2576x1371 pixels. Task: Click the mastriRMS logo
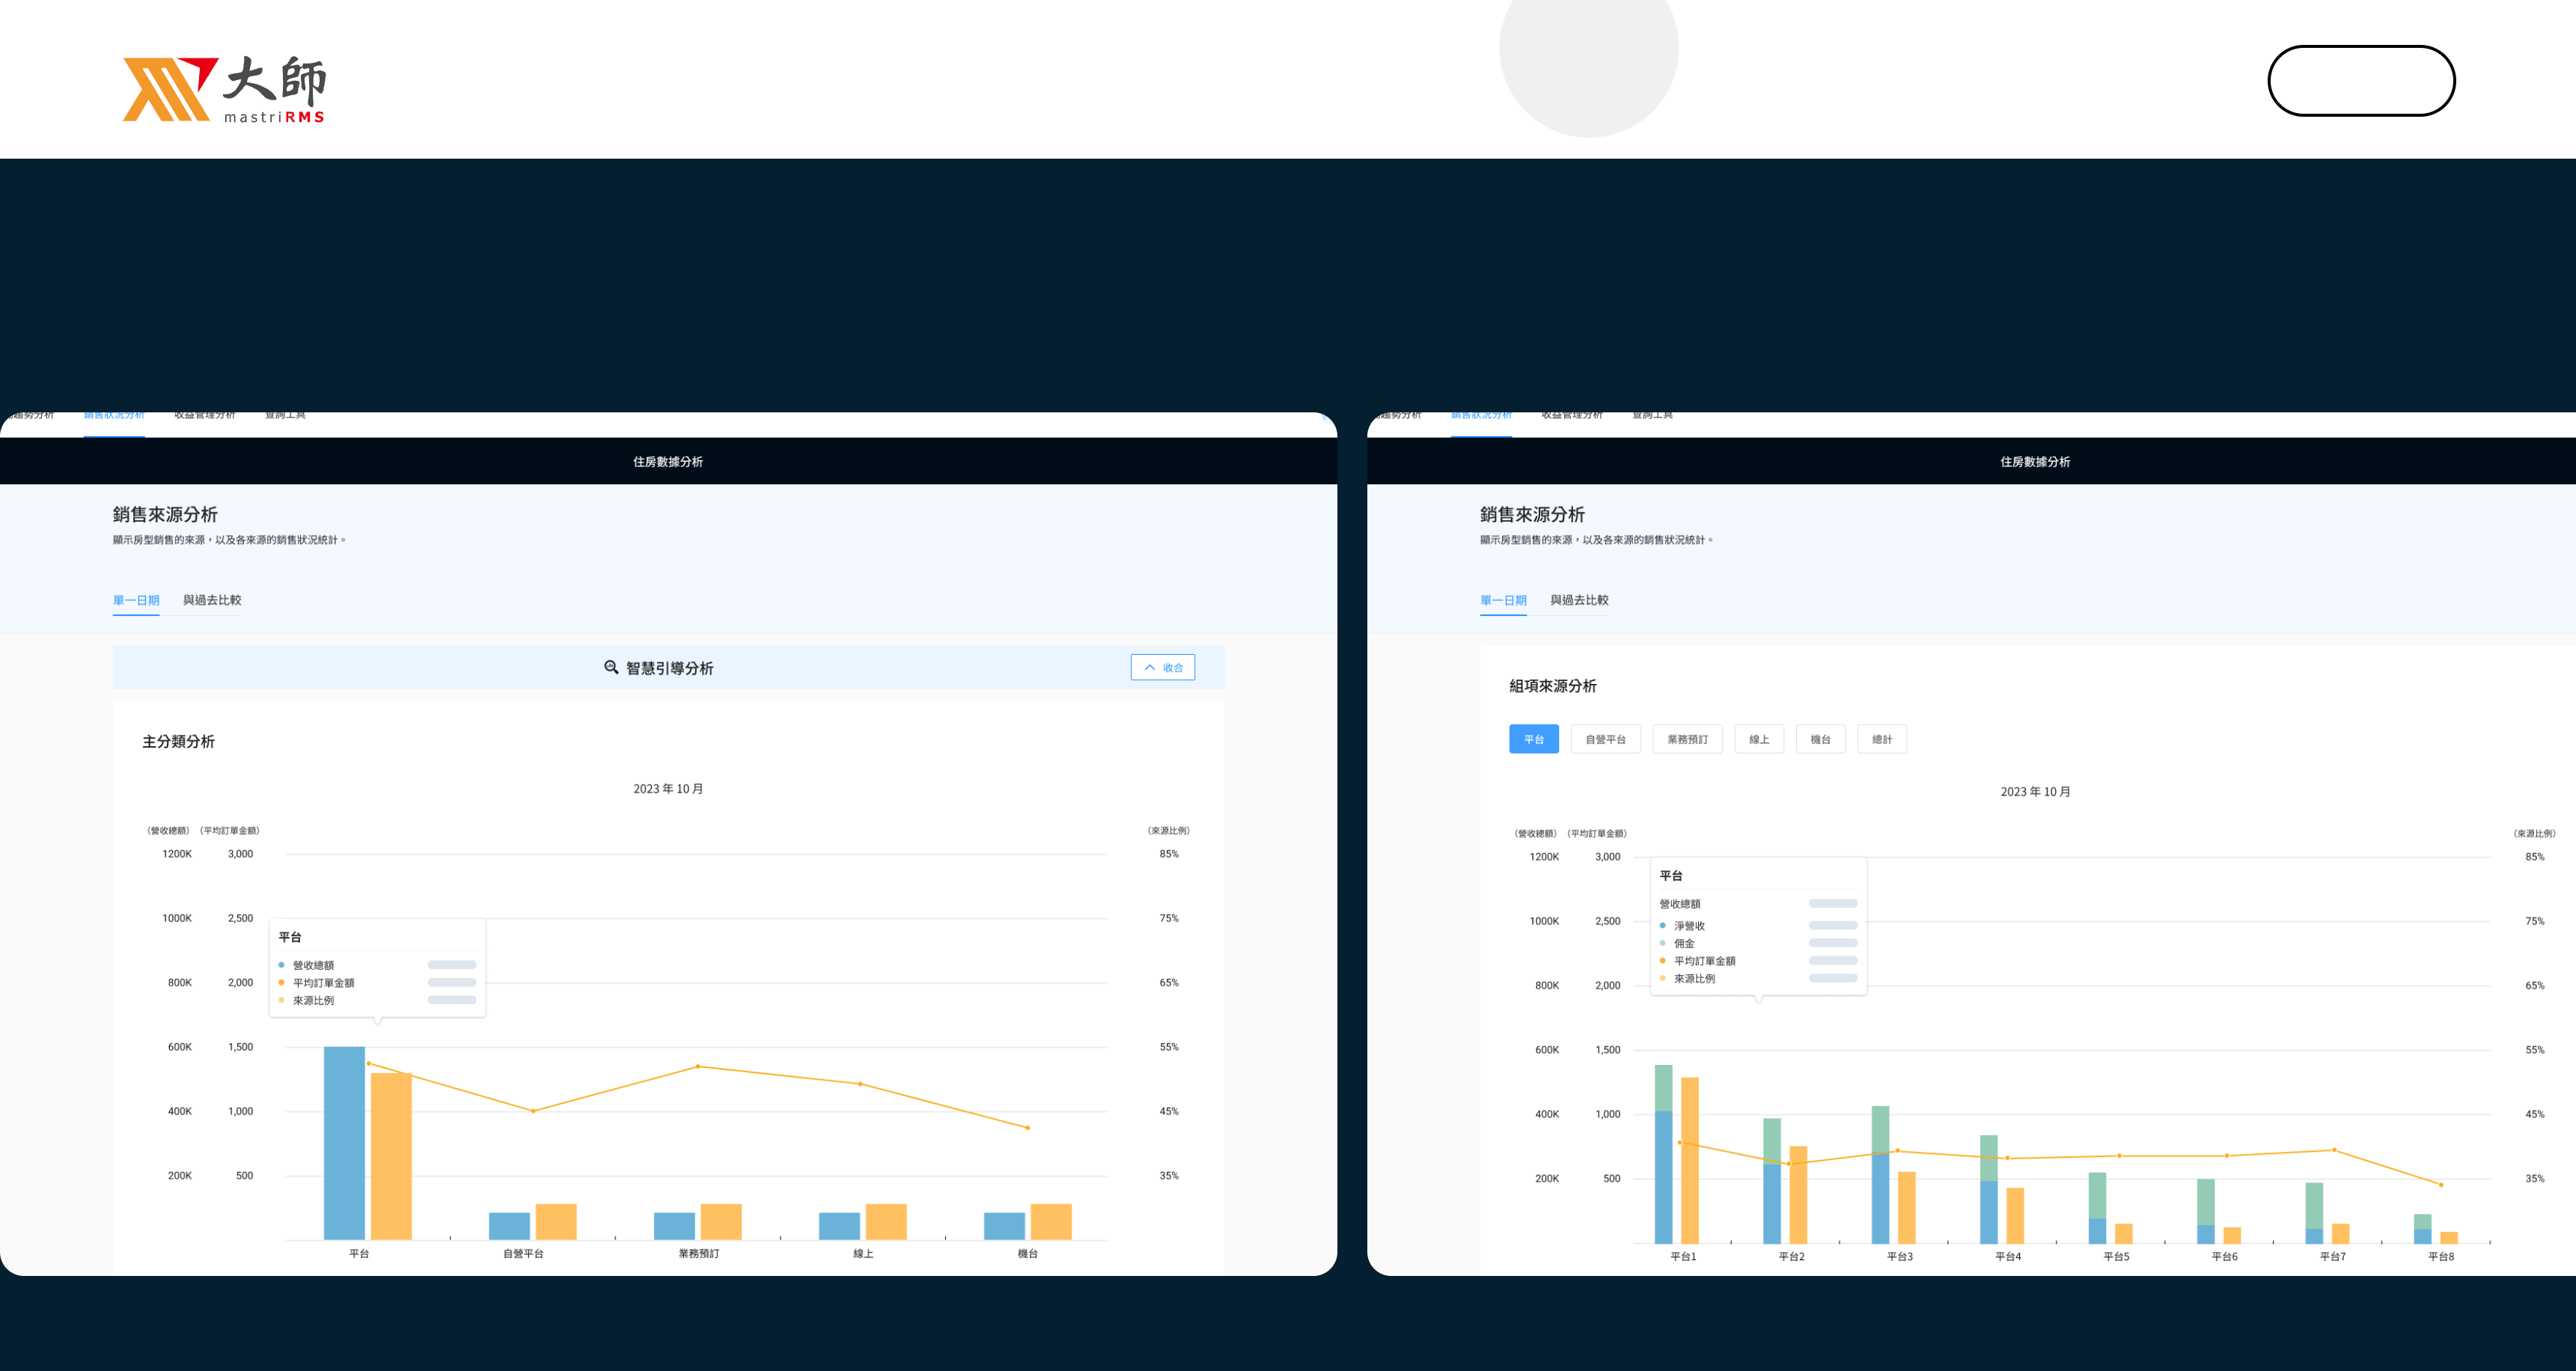coord(224,89)
